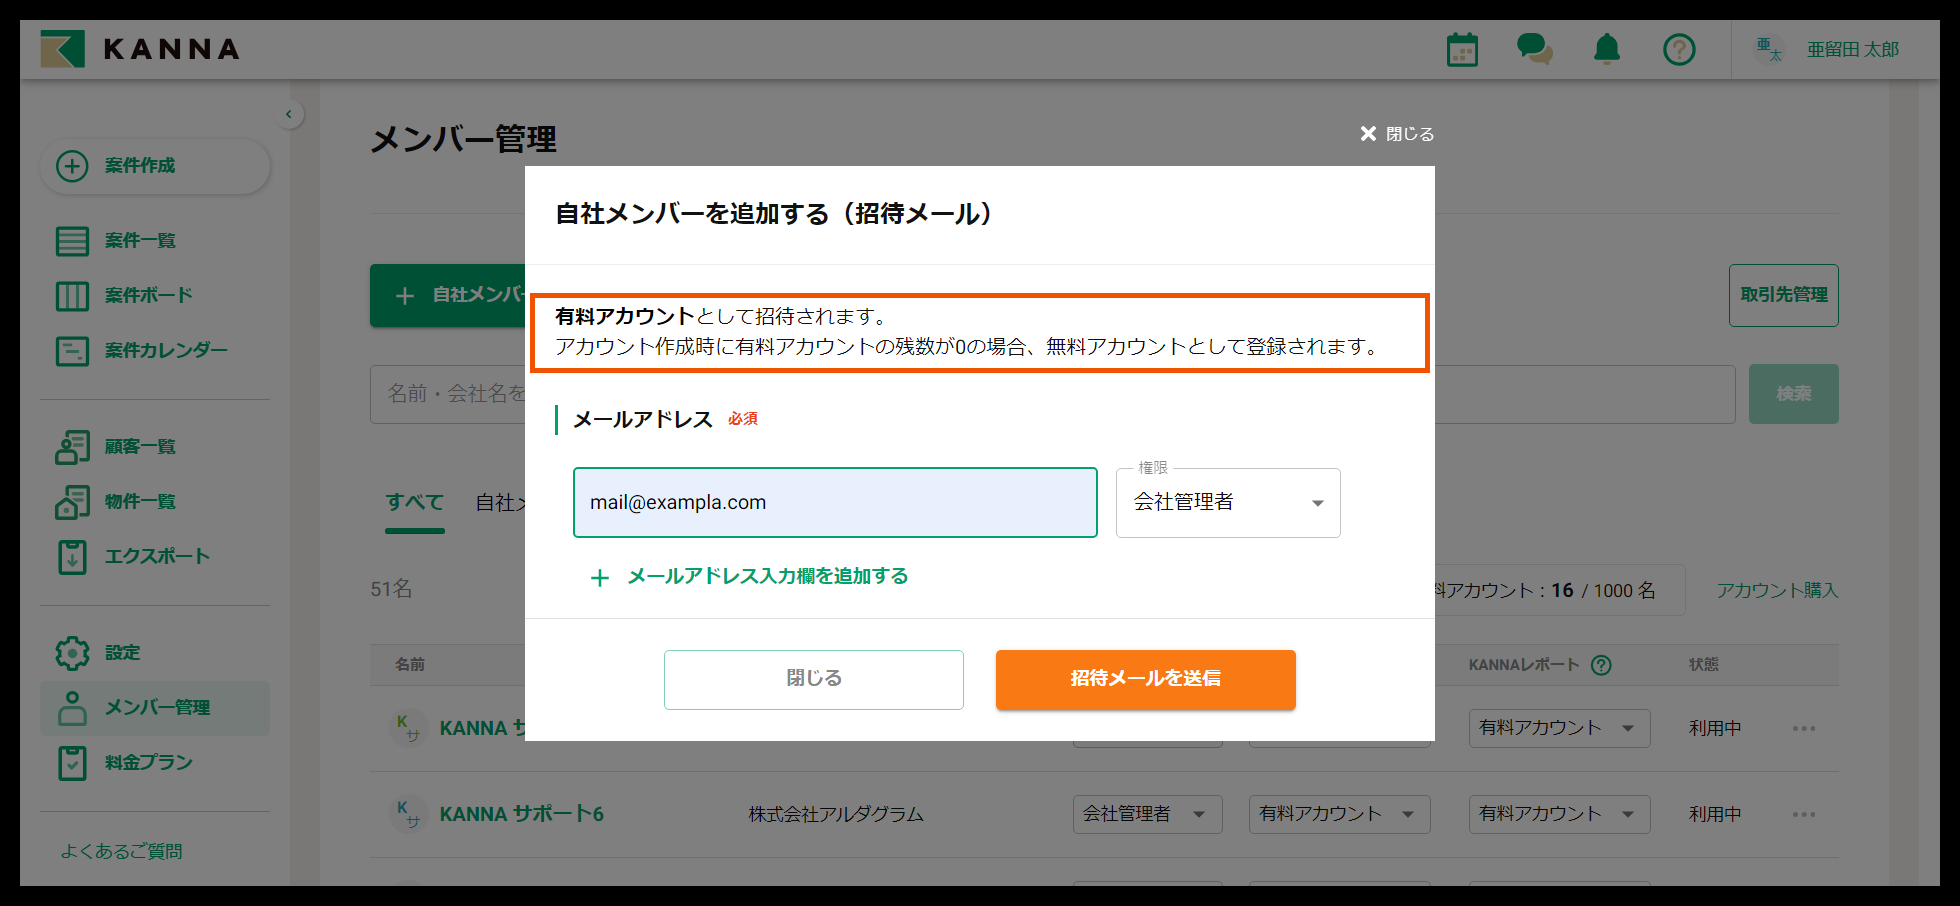
Task: Switch to the すべて tab
Action: [414, 502]
